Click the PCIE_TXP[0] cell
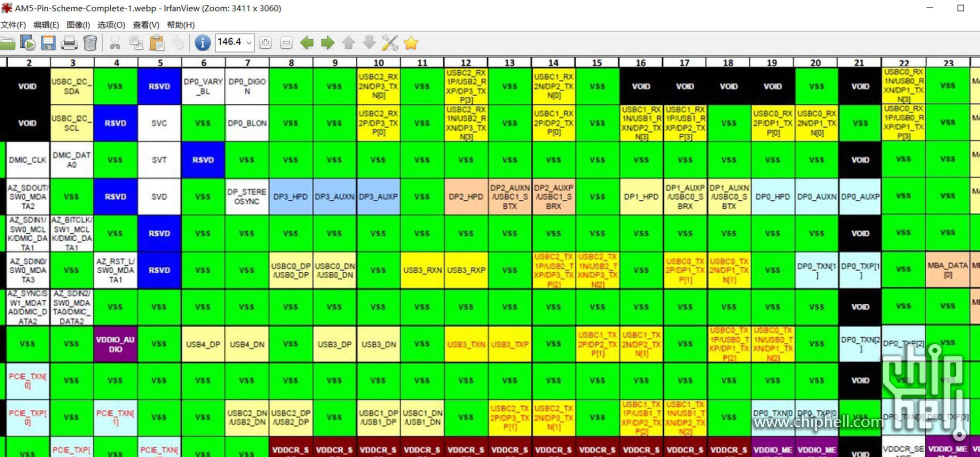Viewport: 980px width, 457px height. [x=28, y=418]
